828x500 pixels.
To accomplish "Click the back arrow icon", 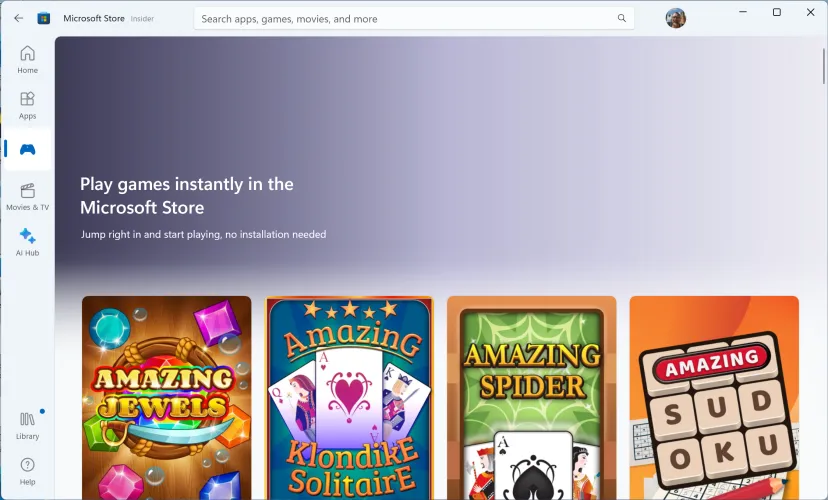I will pyautogui.click(x=18, y=18).
